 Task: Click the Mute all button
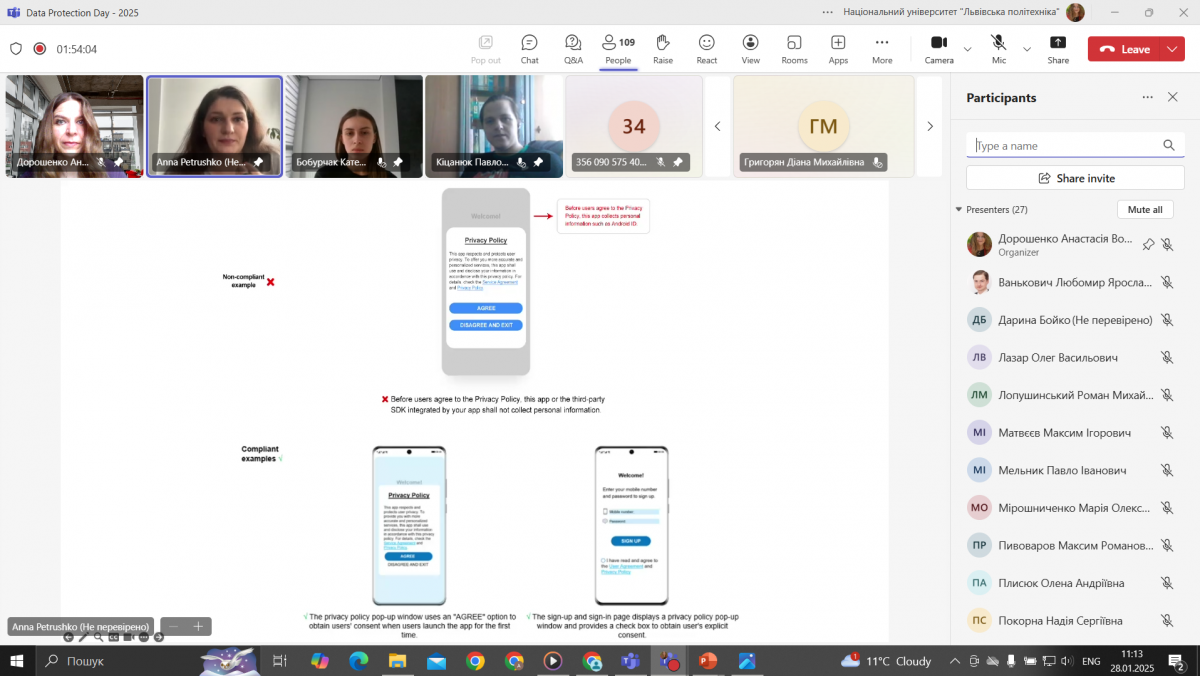coord(1144,210)
